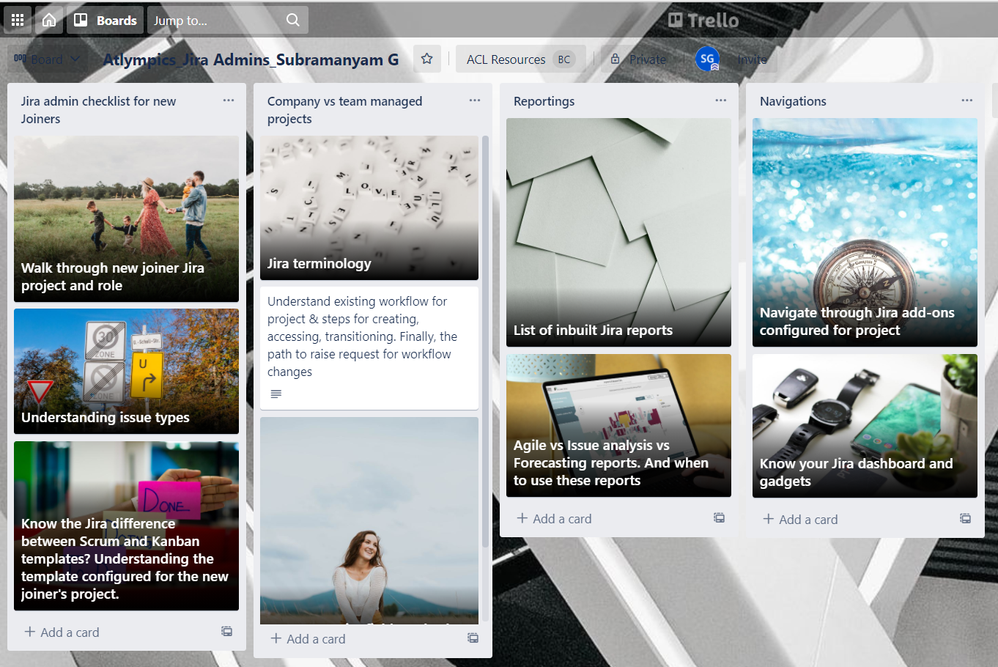Open the 'Understanding issue types' card

coord(127,371)
